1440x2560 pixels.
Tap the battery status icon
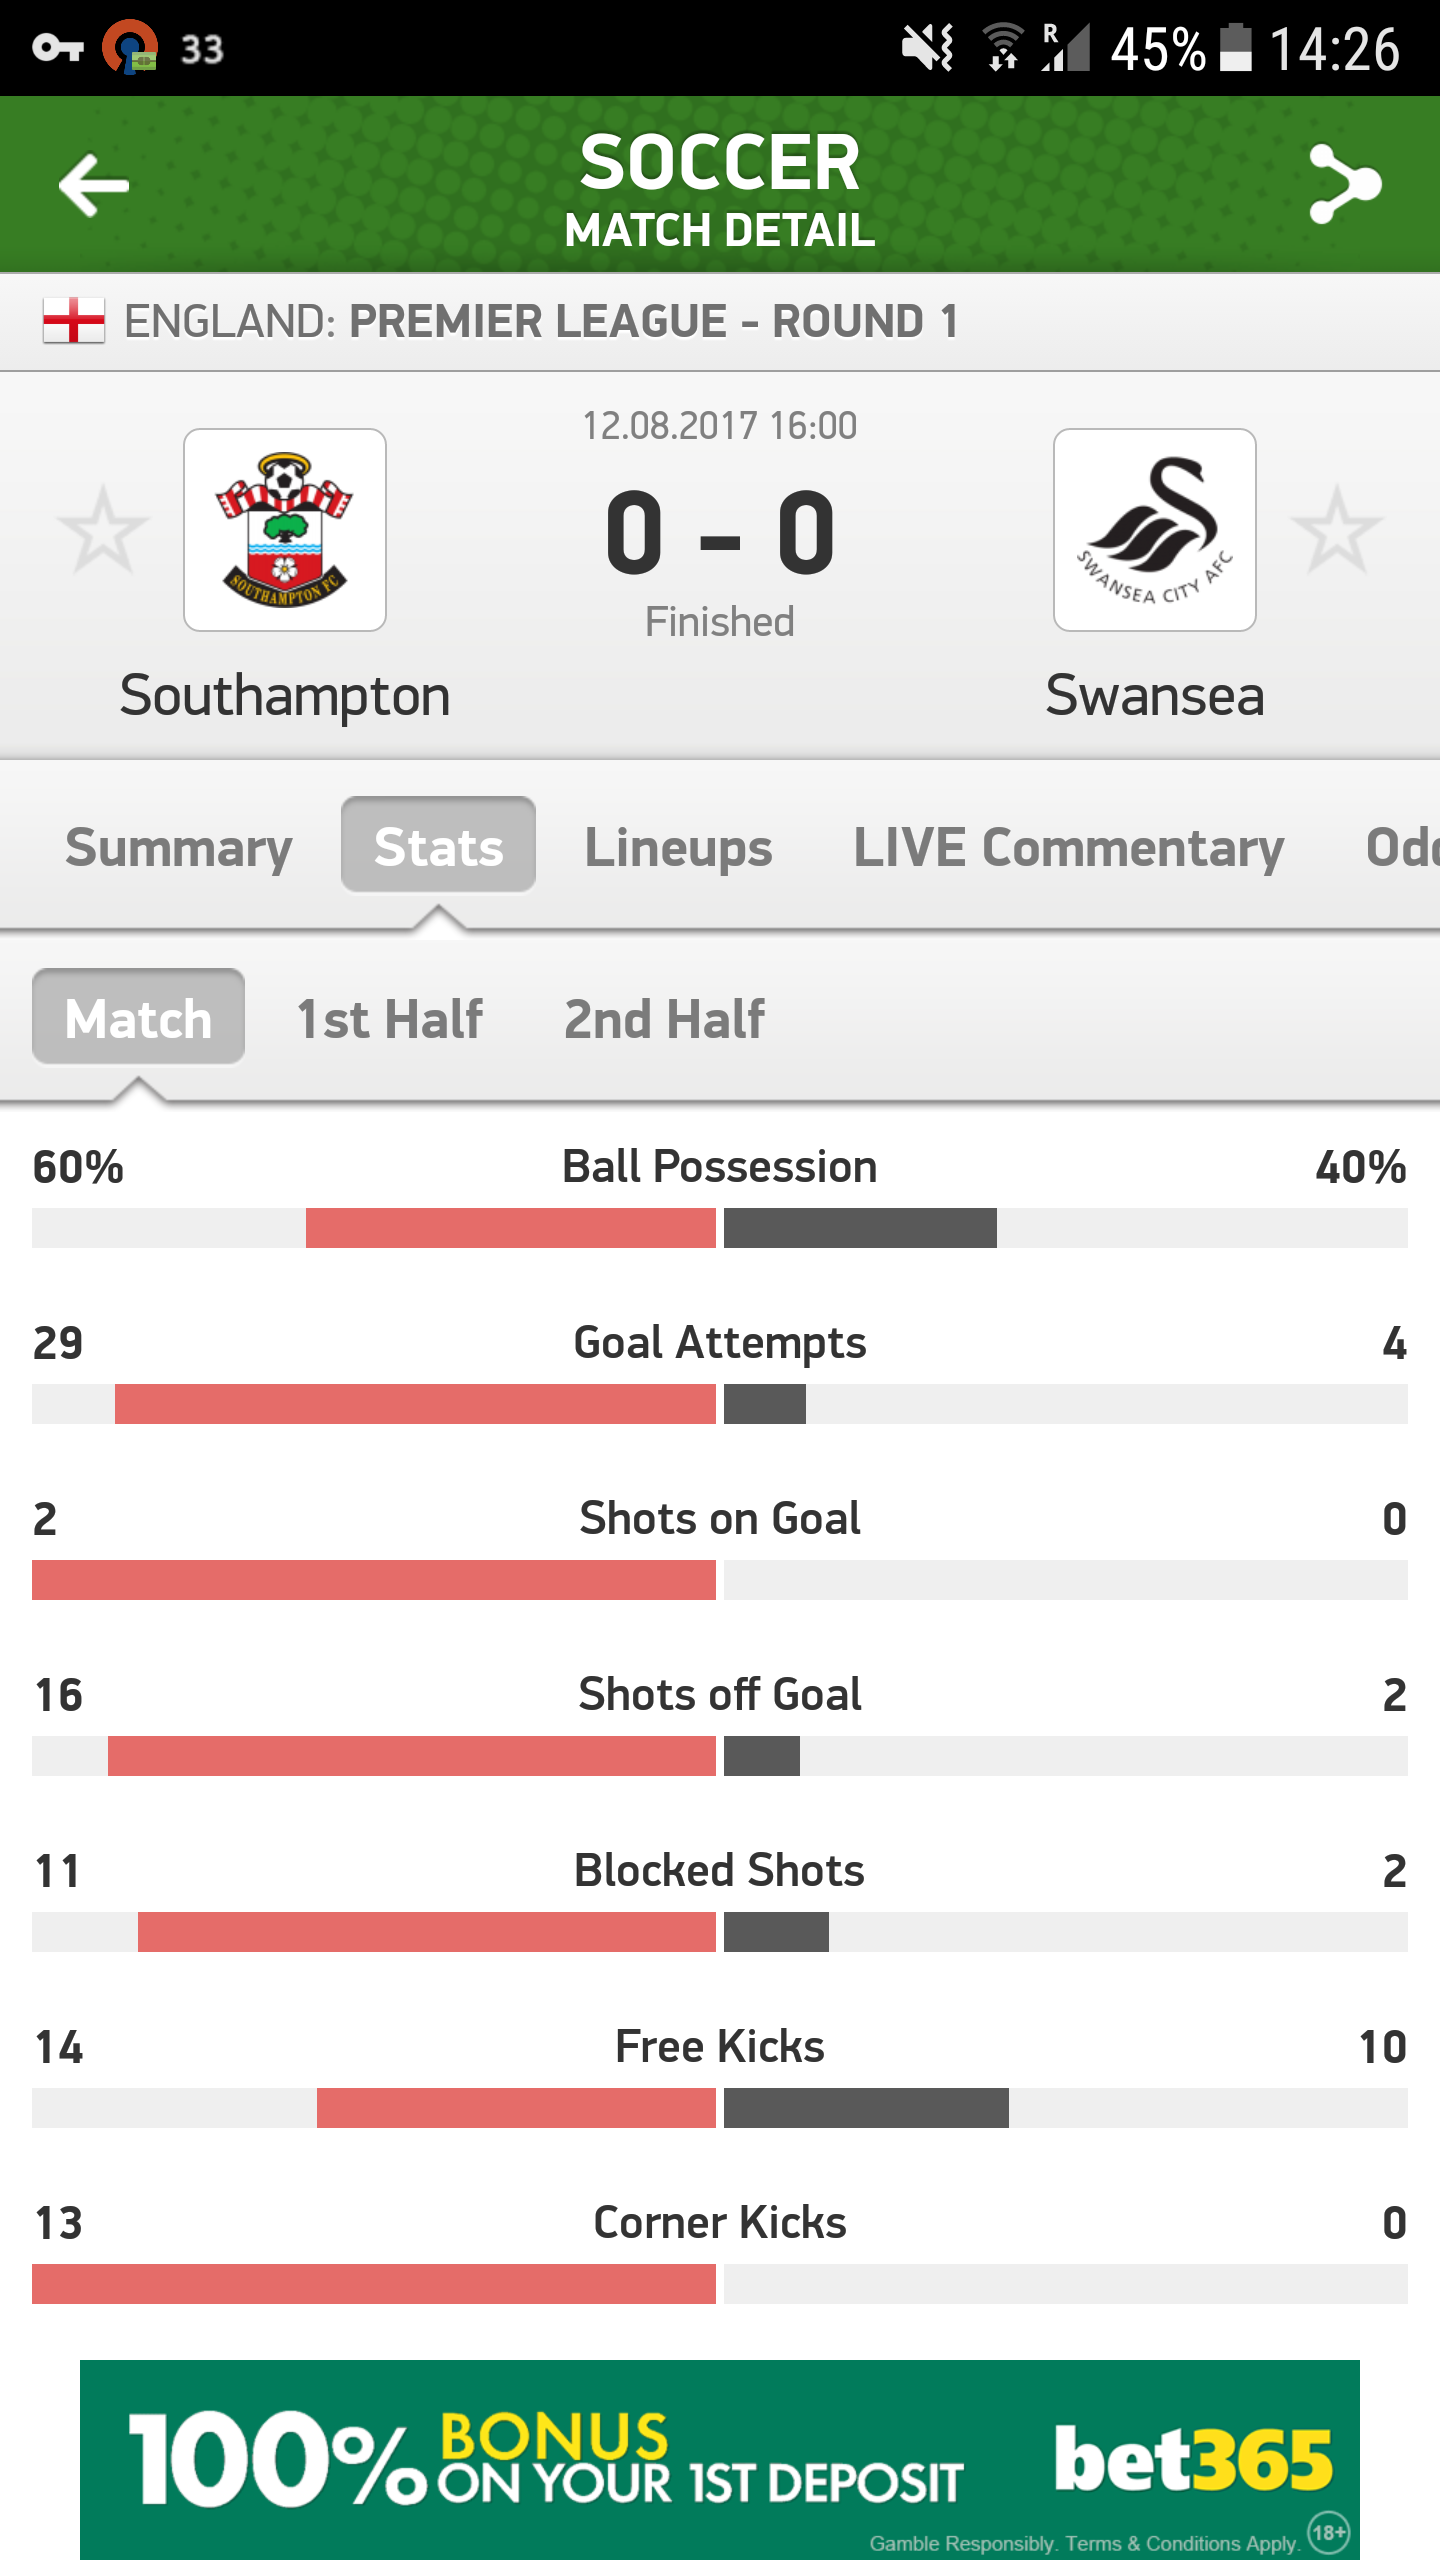point(1237,47)
